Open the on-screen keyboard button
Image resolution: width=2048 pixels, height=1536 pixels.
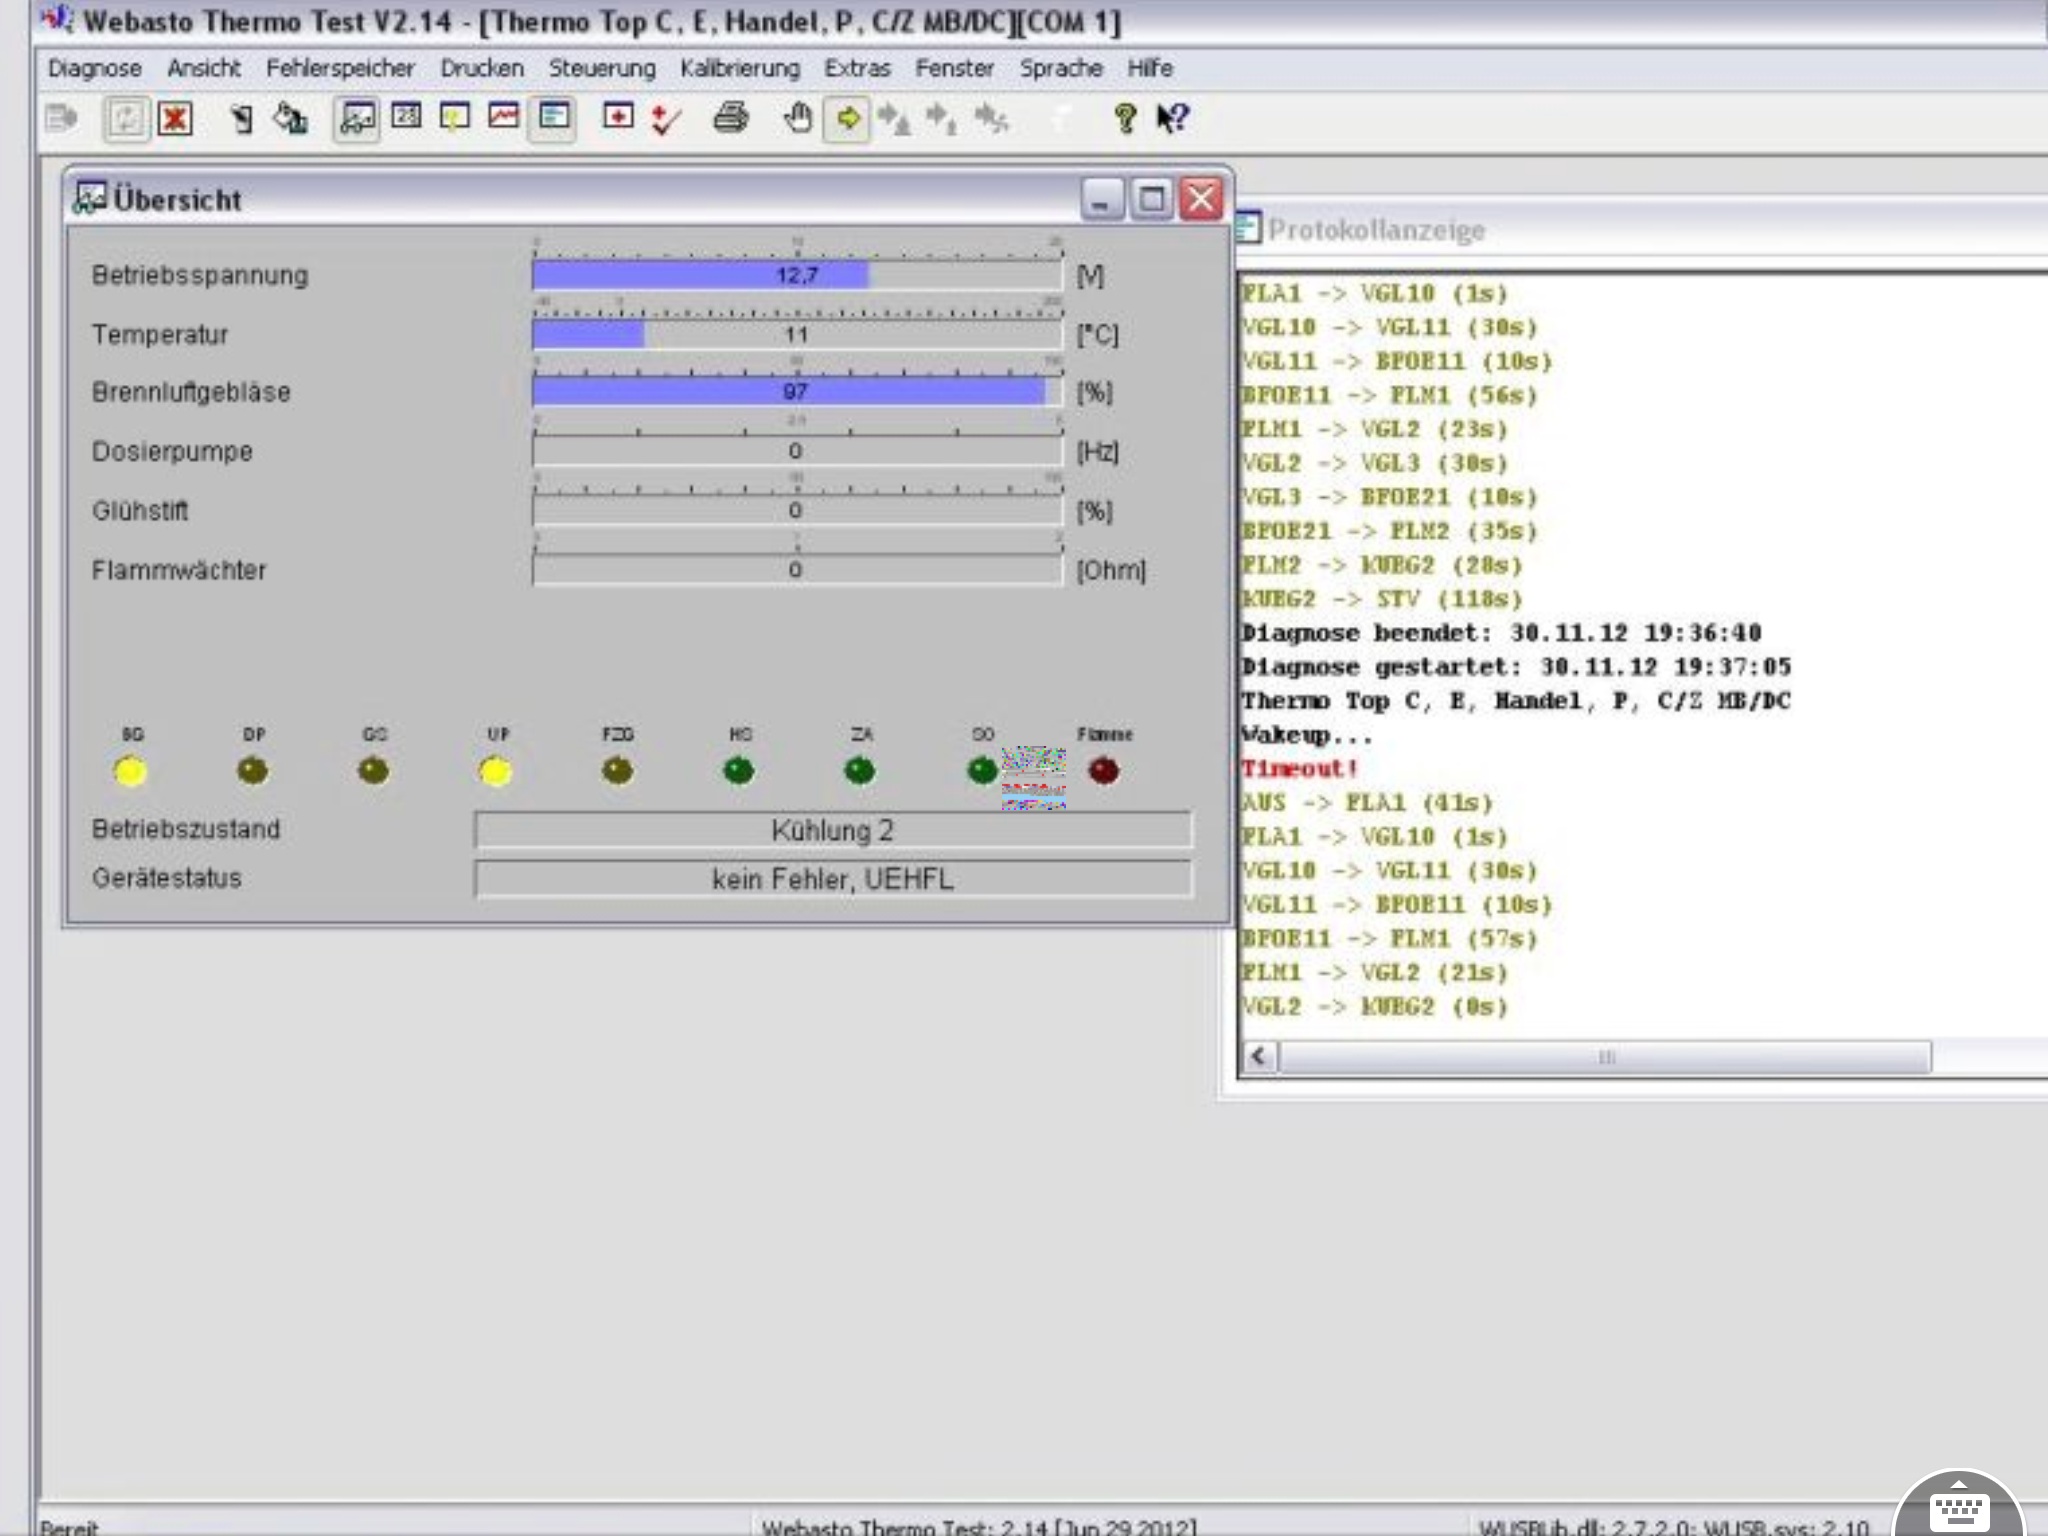pyautogui.click(x=1958, y=1507)
